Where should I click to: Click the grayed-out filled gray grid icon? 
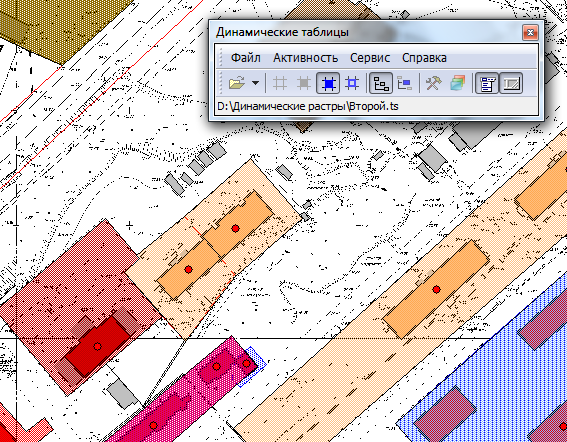(x=304, y=84)
